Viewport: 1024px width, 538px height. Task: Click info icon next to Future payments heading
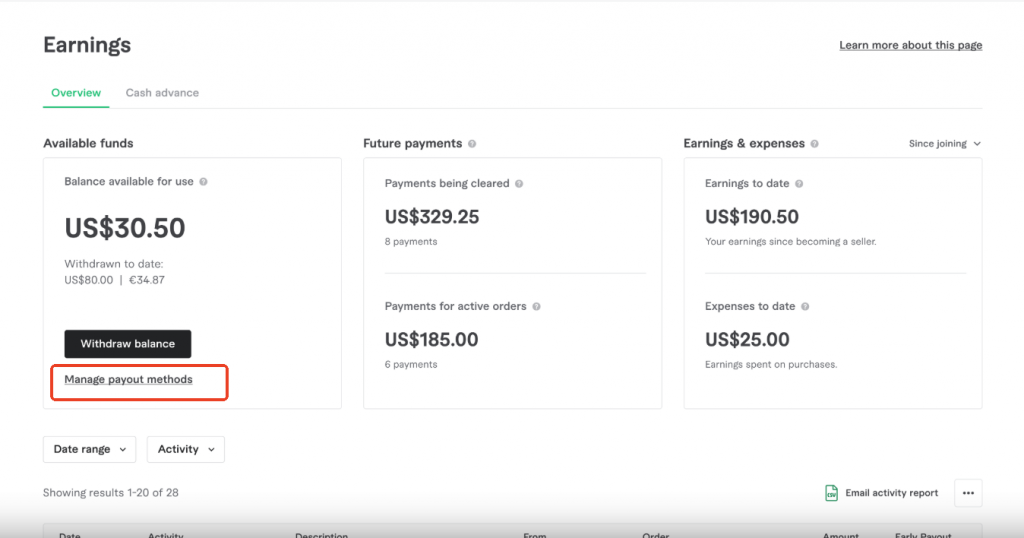[472, 144]
